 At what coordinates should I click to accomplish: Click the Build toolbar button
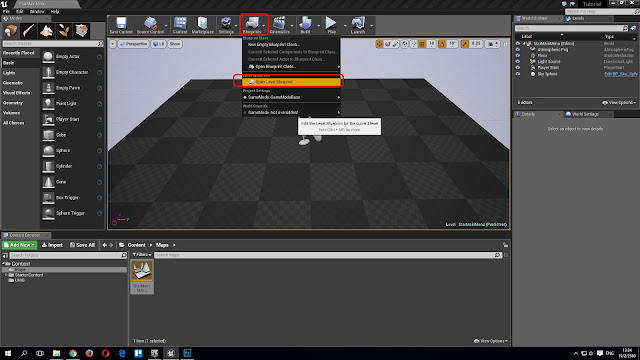[x=305, y=25]
